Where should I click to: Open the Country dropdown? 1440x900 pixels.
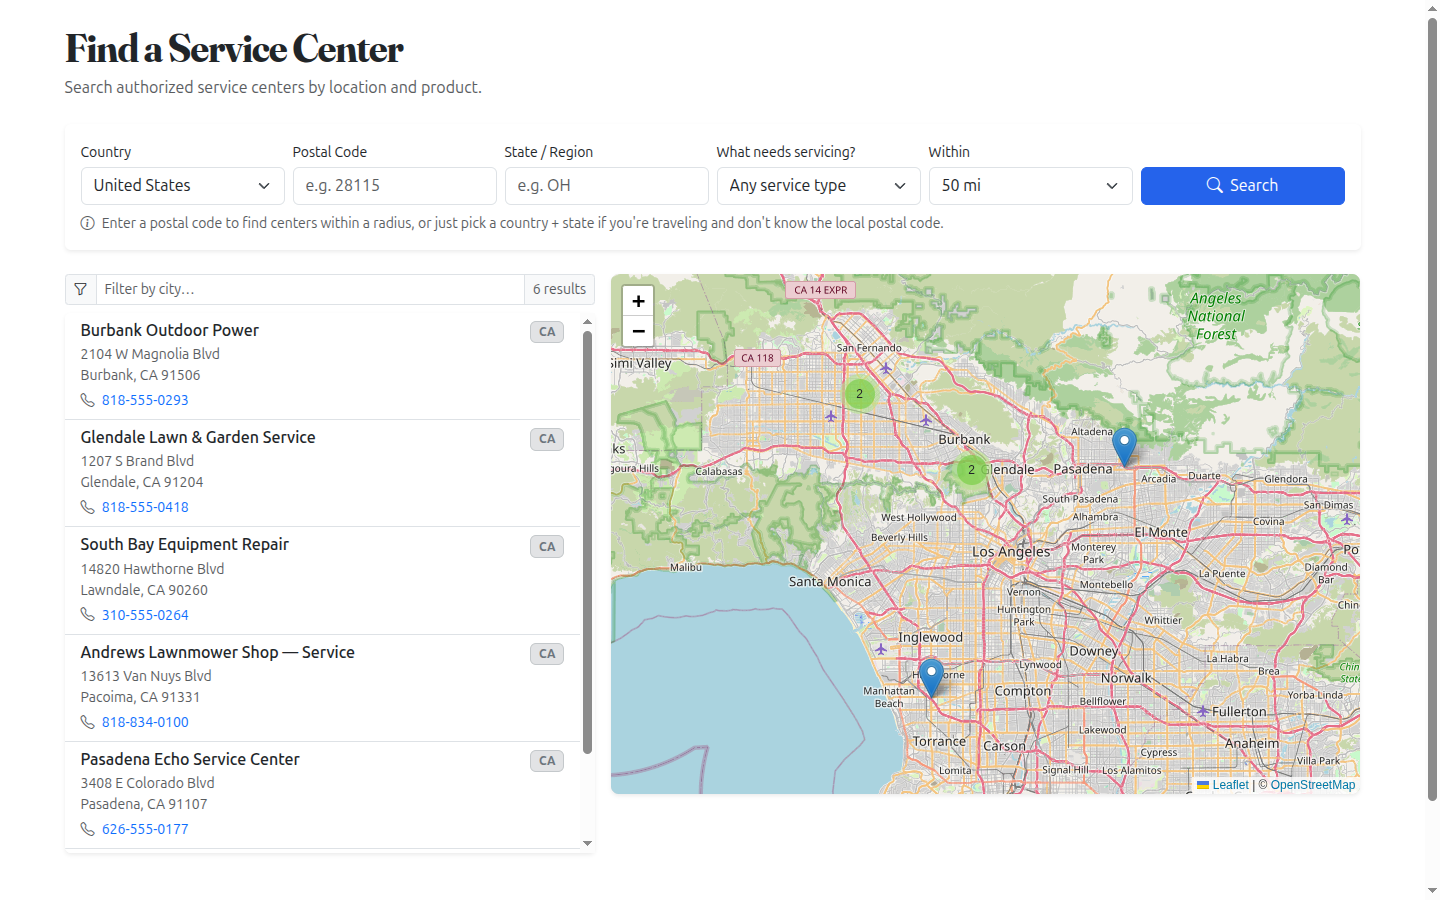tap(183, 186)
